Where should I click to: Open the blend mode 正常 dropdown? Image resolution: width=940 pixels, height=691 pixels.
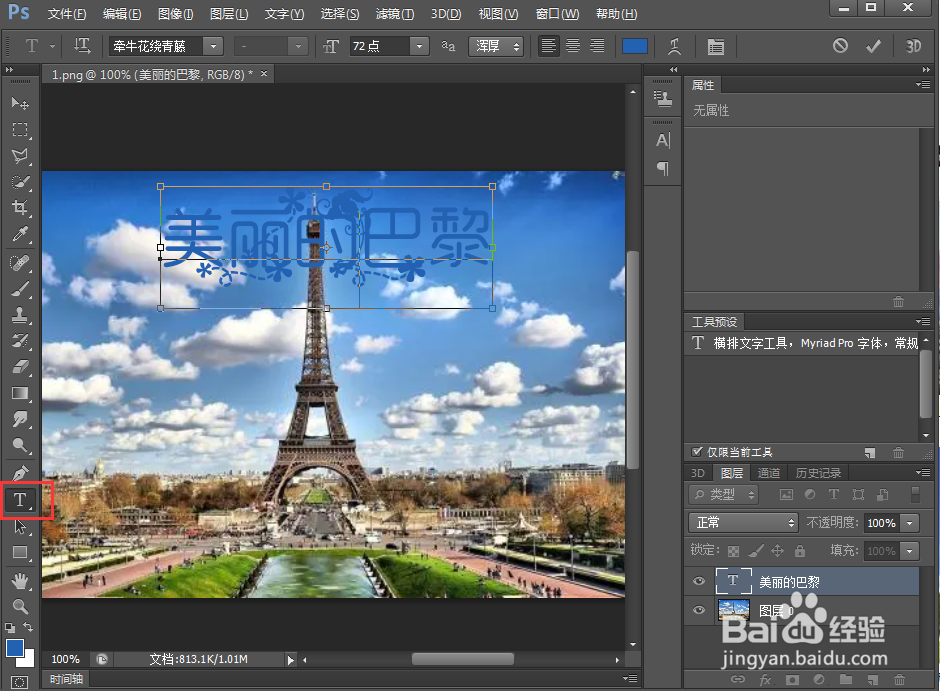click(743, 523)
